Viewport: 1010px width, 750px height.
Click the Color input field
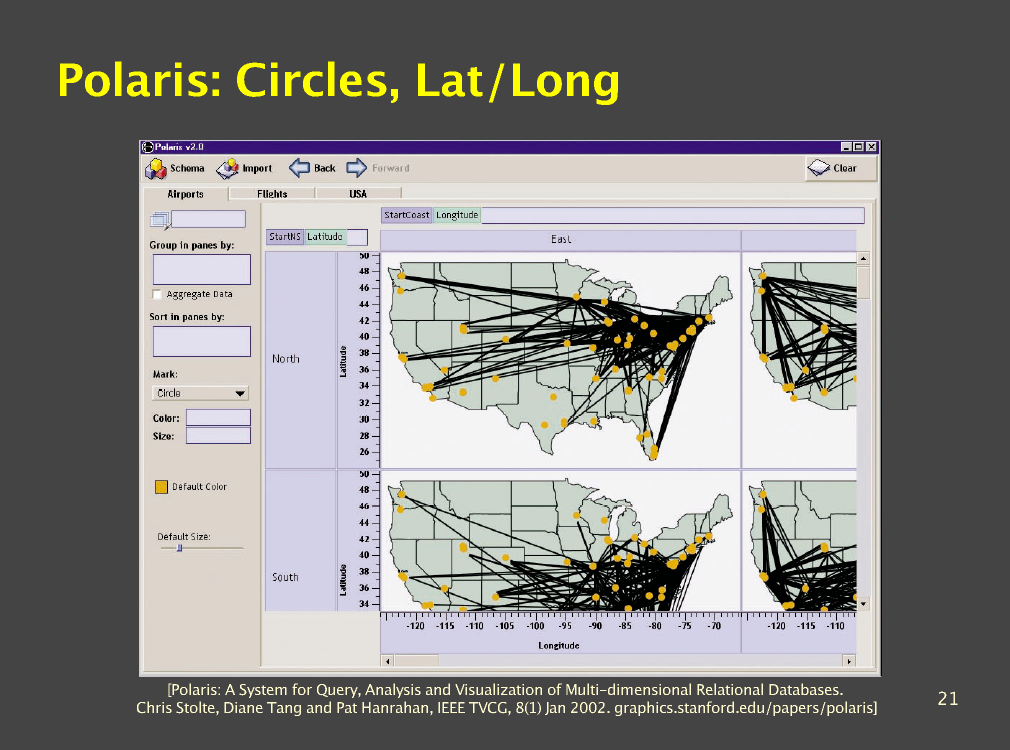pos(218,418)
